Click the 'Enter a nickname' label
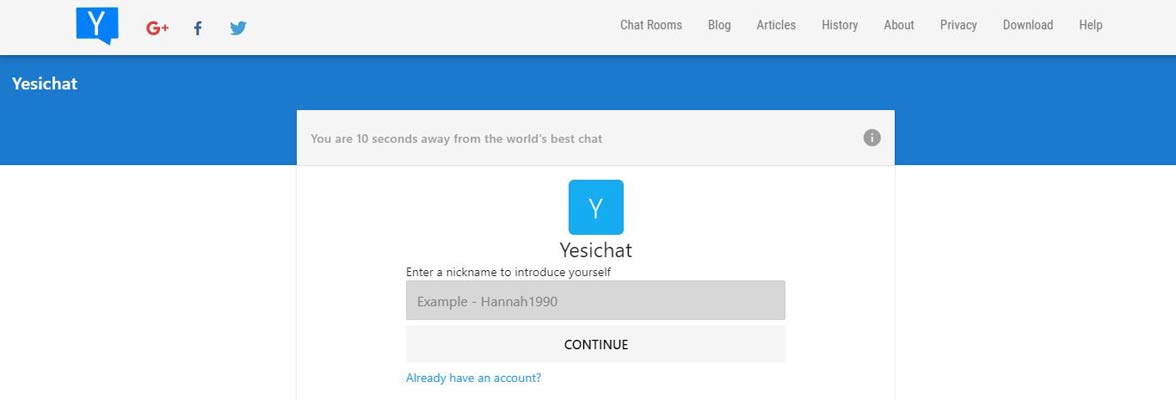 (508, 272)
